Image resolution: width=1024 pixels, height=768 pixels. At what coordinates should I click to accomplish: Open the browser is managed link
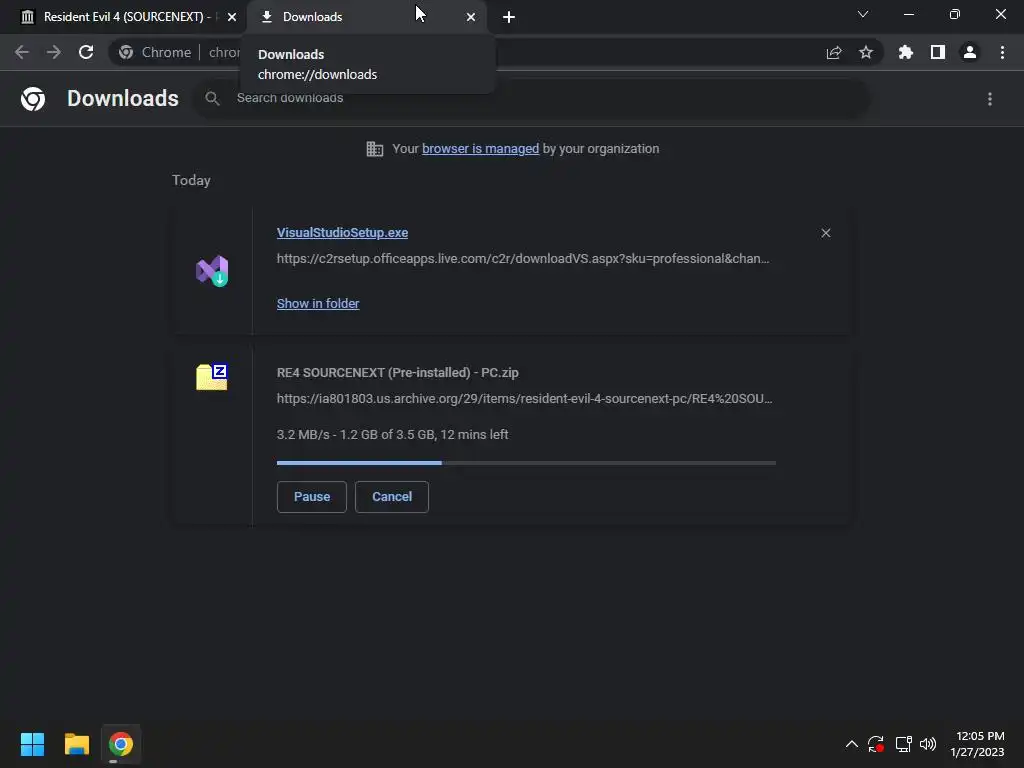[481, 148]
